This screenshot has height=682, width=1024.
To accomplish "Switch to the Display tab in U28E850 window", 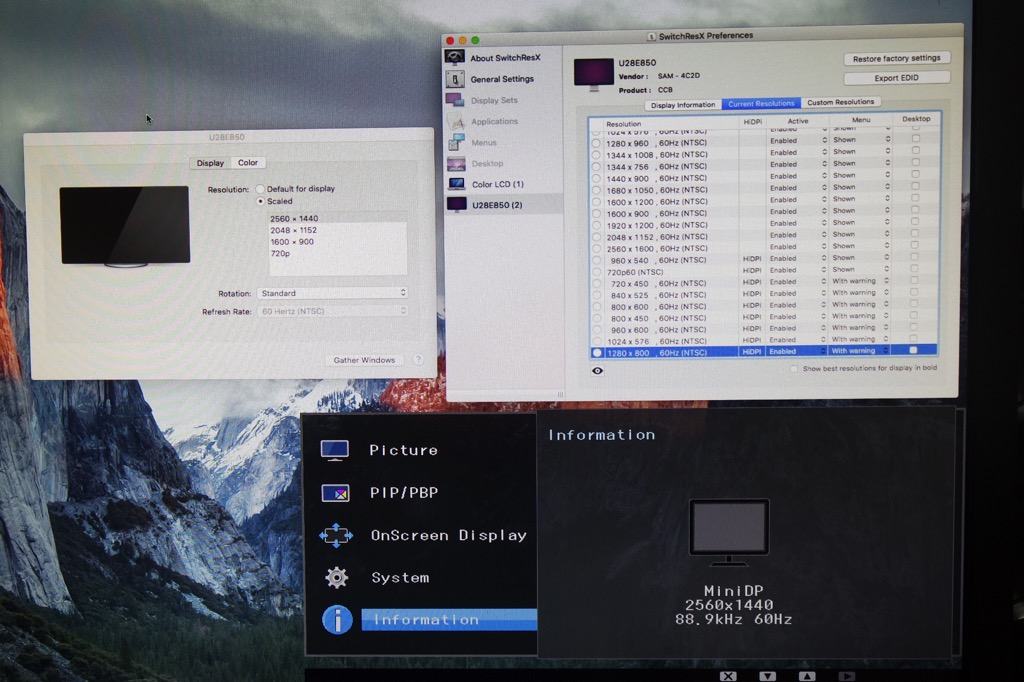I will pos(210,163).
